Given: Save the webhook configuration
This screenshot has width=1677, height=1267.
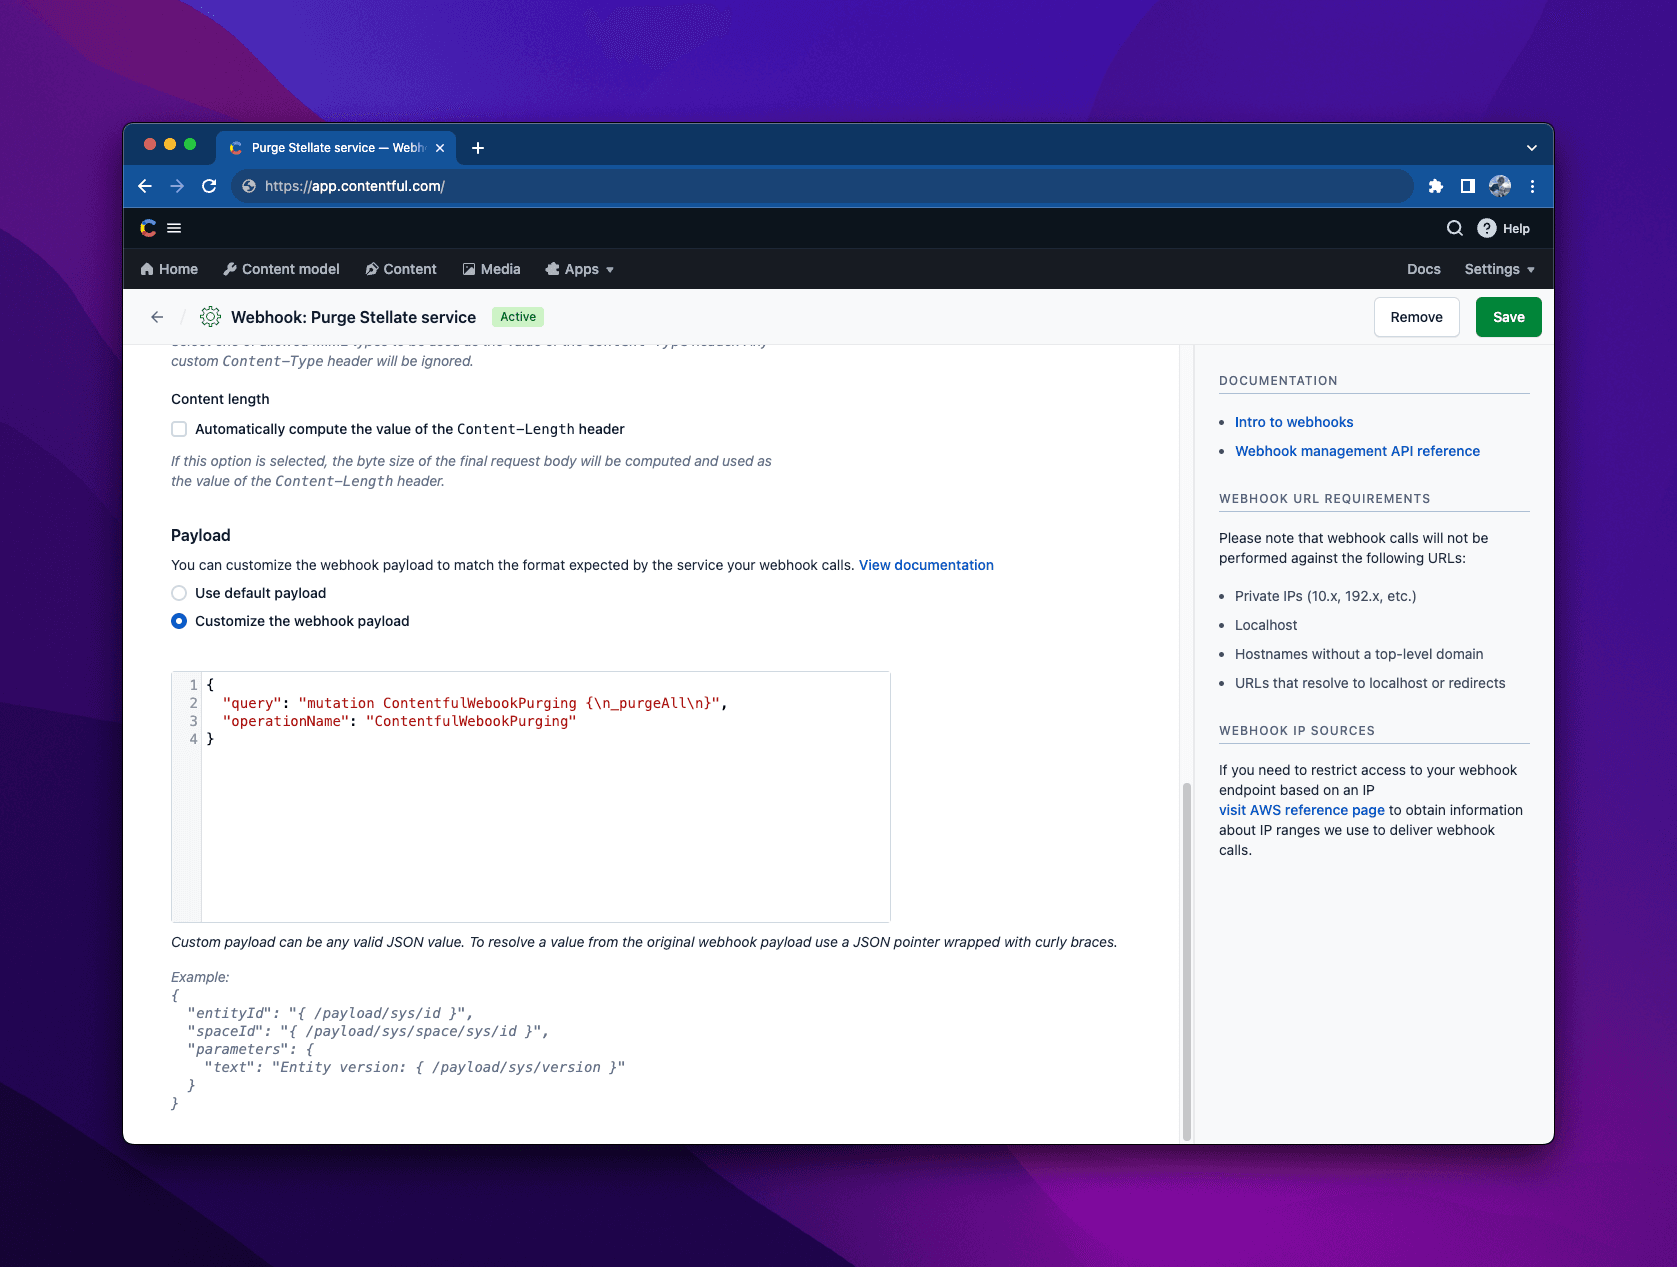Looking at the screenshot, I should click(1508, 317).
